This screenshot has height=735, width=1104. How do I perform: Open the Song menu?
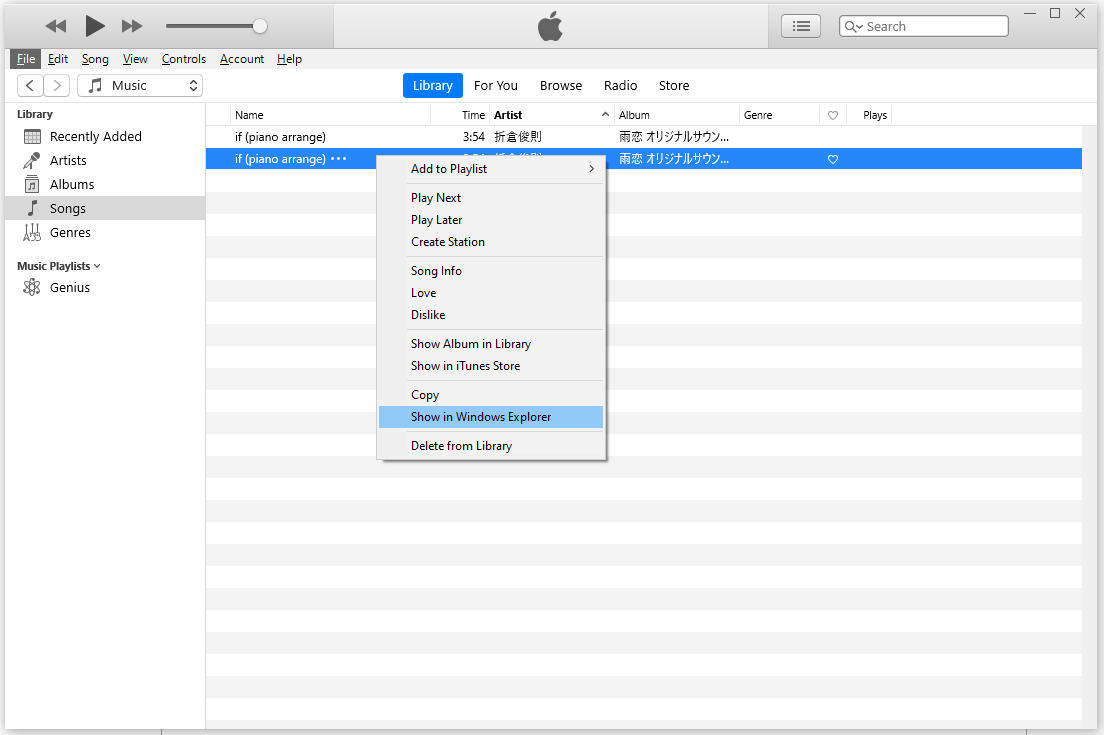(x=95, y=59)
